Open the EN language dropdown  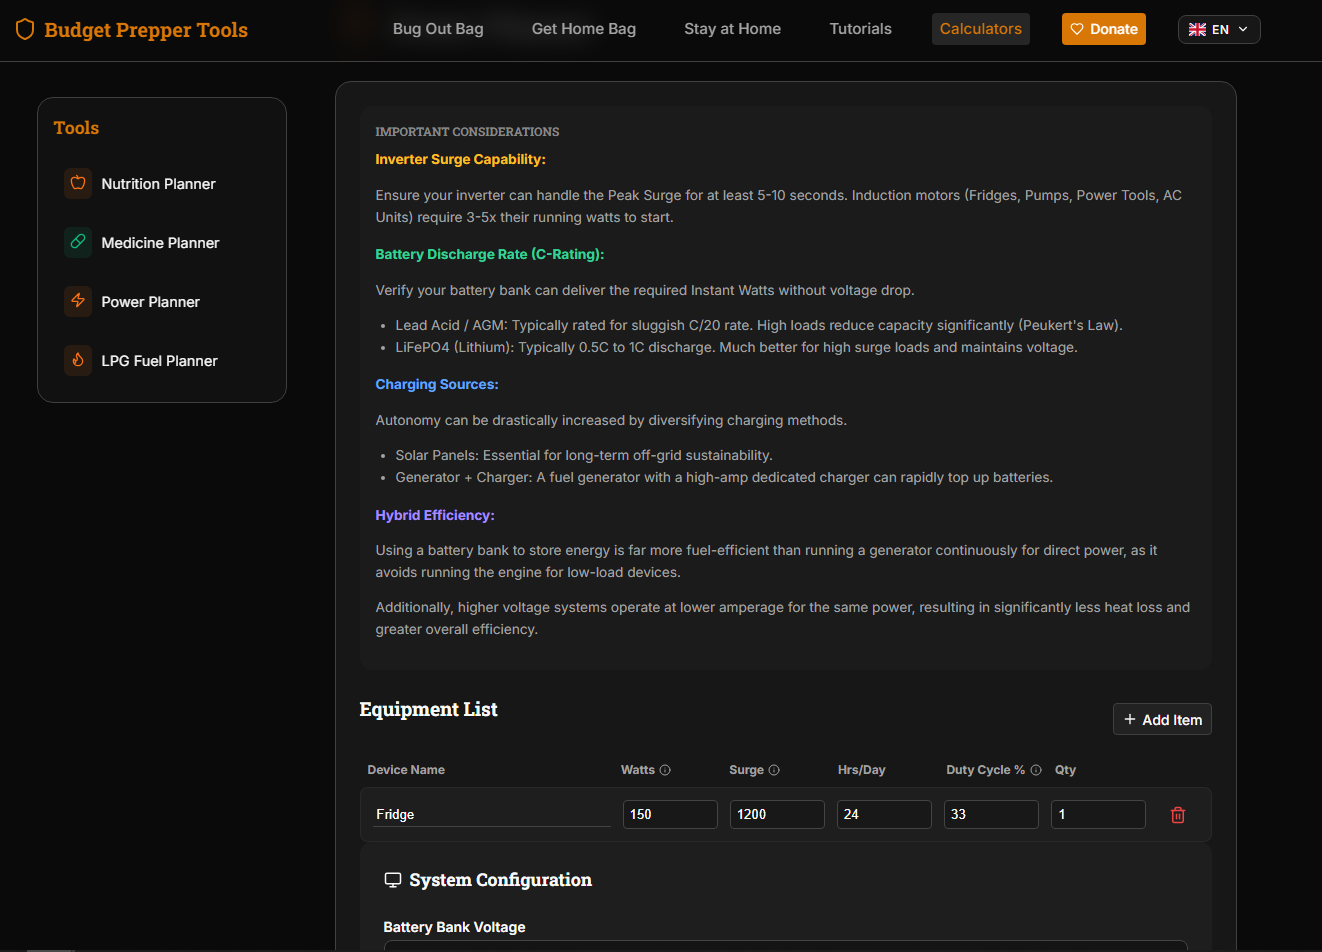pos(1219,30)
